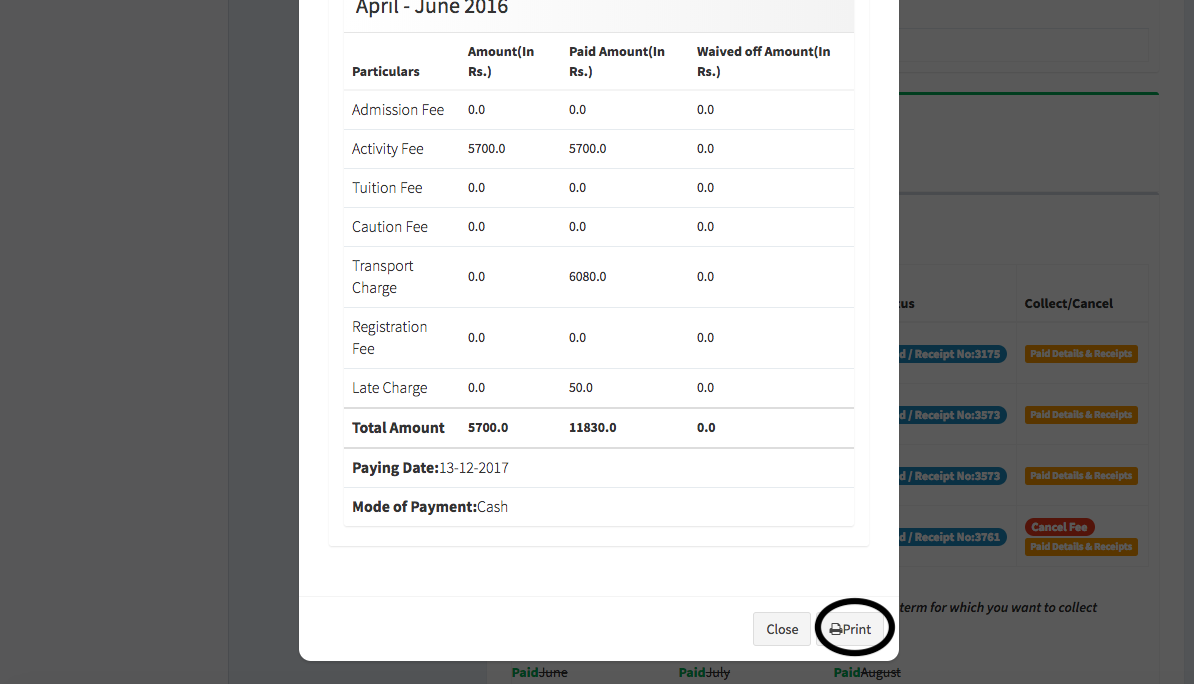The image size is (1194, 684).
Task: Click the Waived off Amount(In Rs.) header
Action: click(x=763, y=61)
